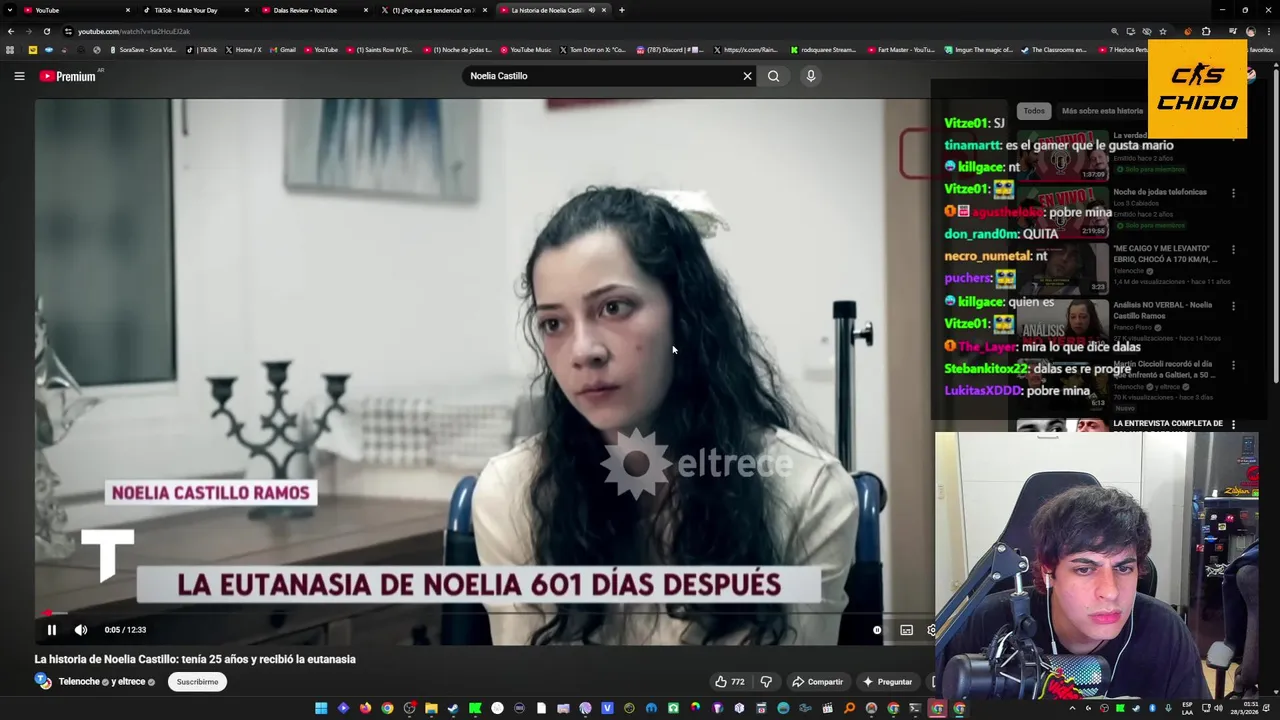Go back in browser history
Image resolution: width=1280 pixels, height=720 pixels.
point(11,31)
